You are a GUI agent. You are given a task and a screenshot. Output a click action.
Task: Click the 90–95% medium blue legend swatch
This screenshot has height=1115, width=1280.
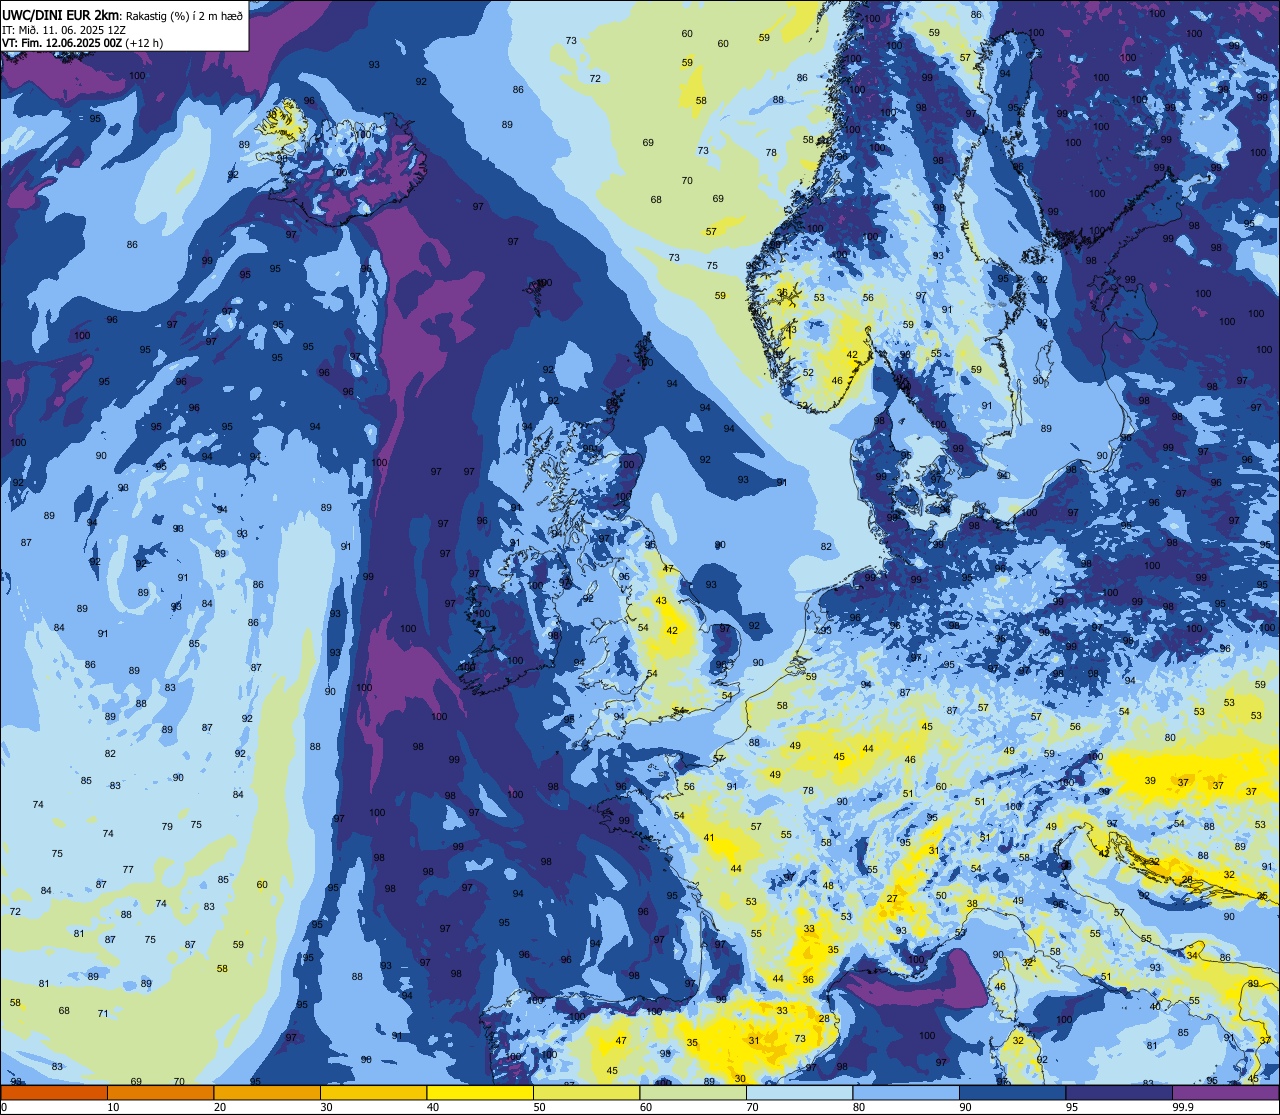click(x=1012, y=1093)
